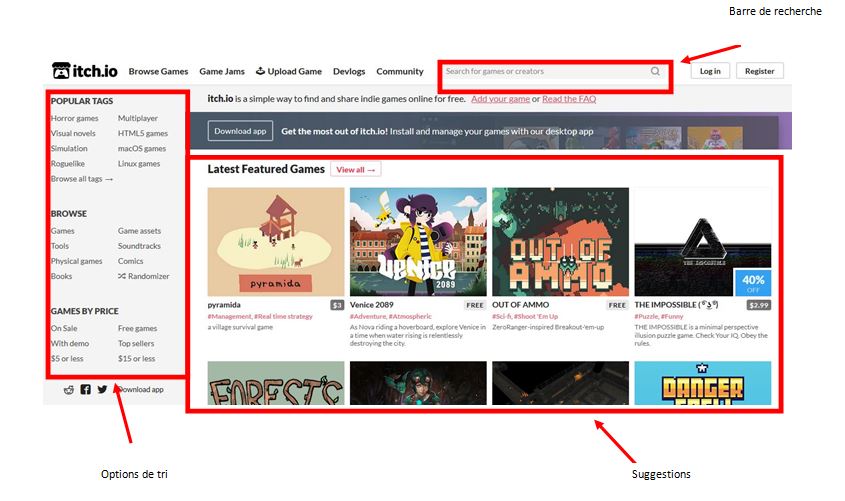Go to Upload Game
Viewport: 845px width, 501px height.
(x=288, y=71)
